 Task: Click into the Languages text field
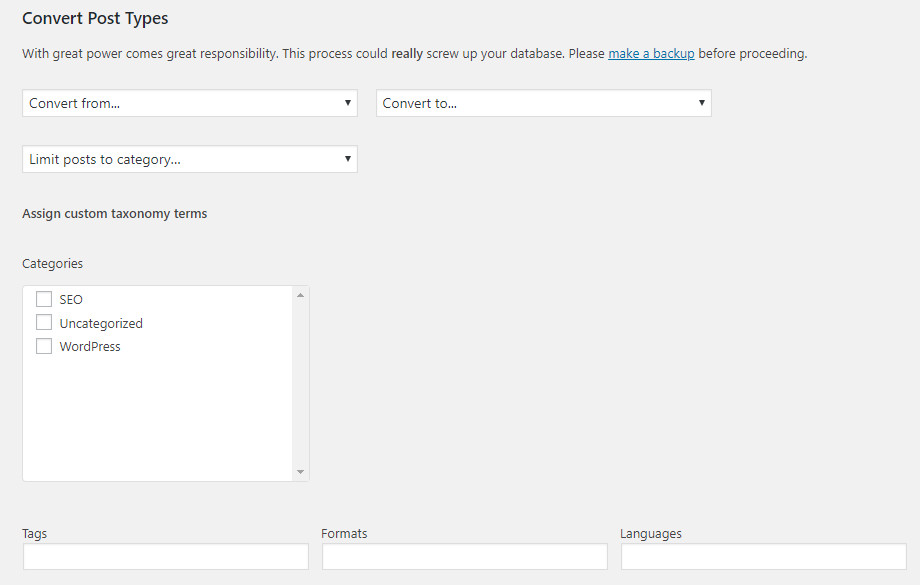tap(764, 556)
